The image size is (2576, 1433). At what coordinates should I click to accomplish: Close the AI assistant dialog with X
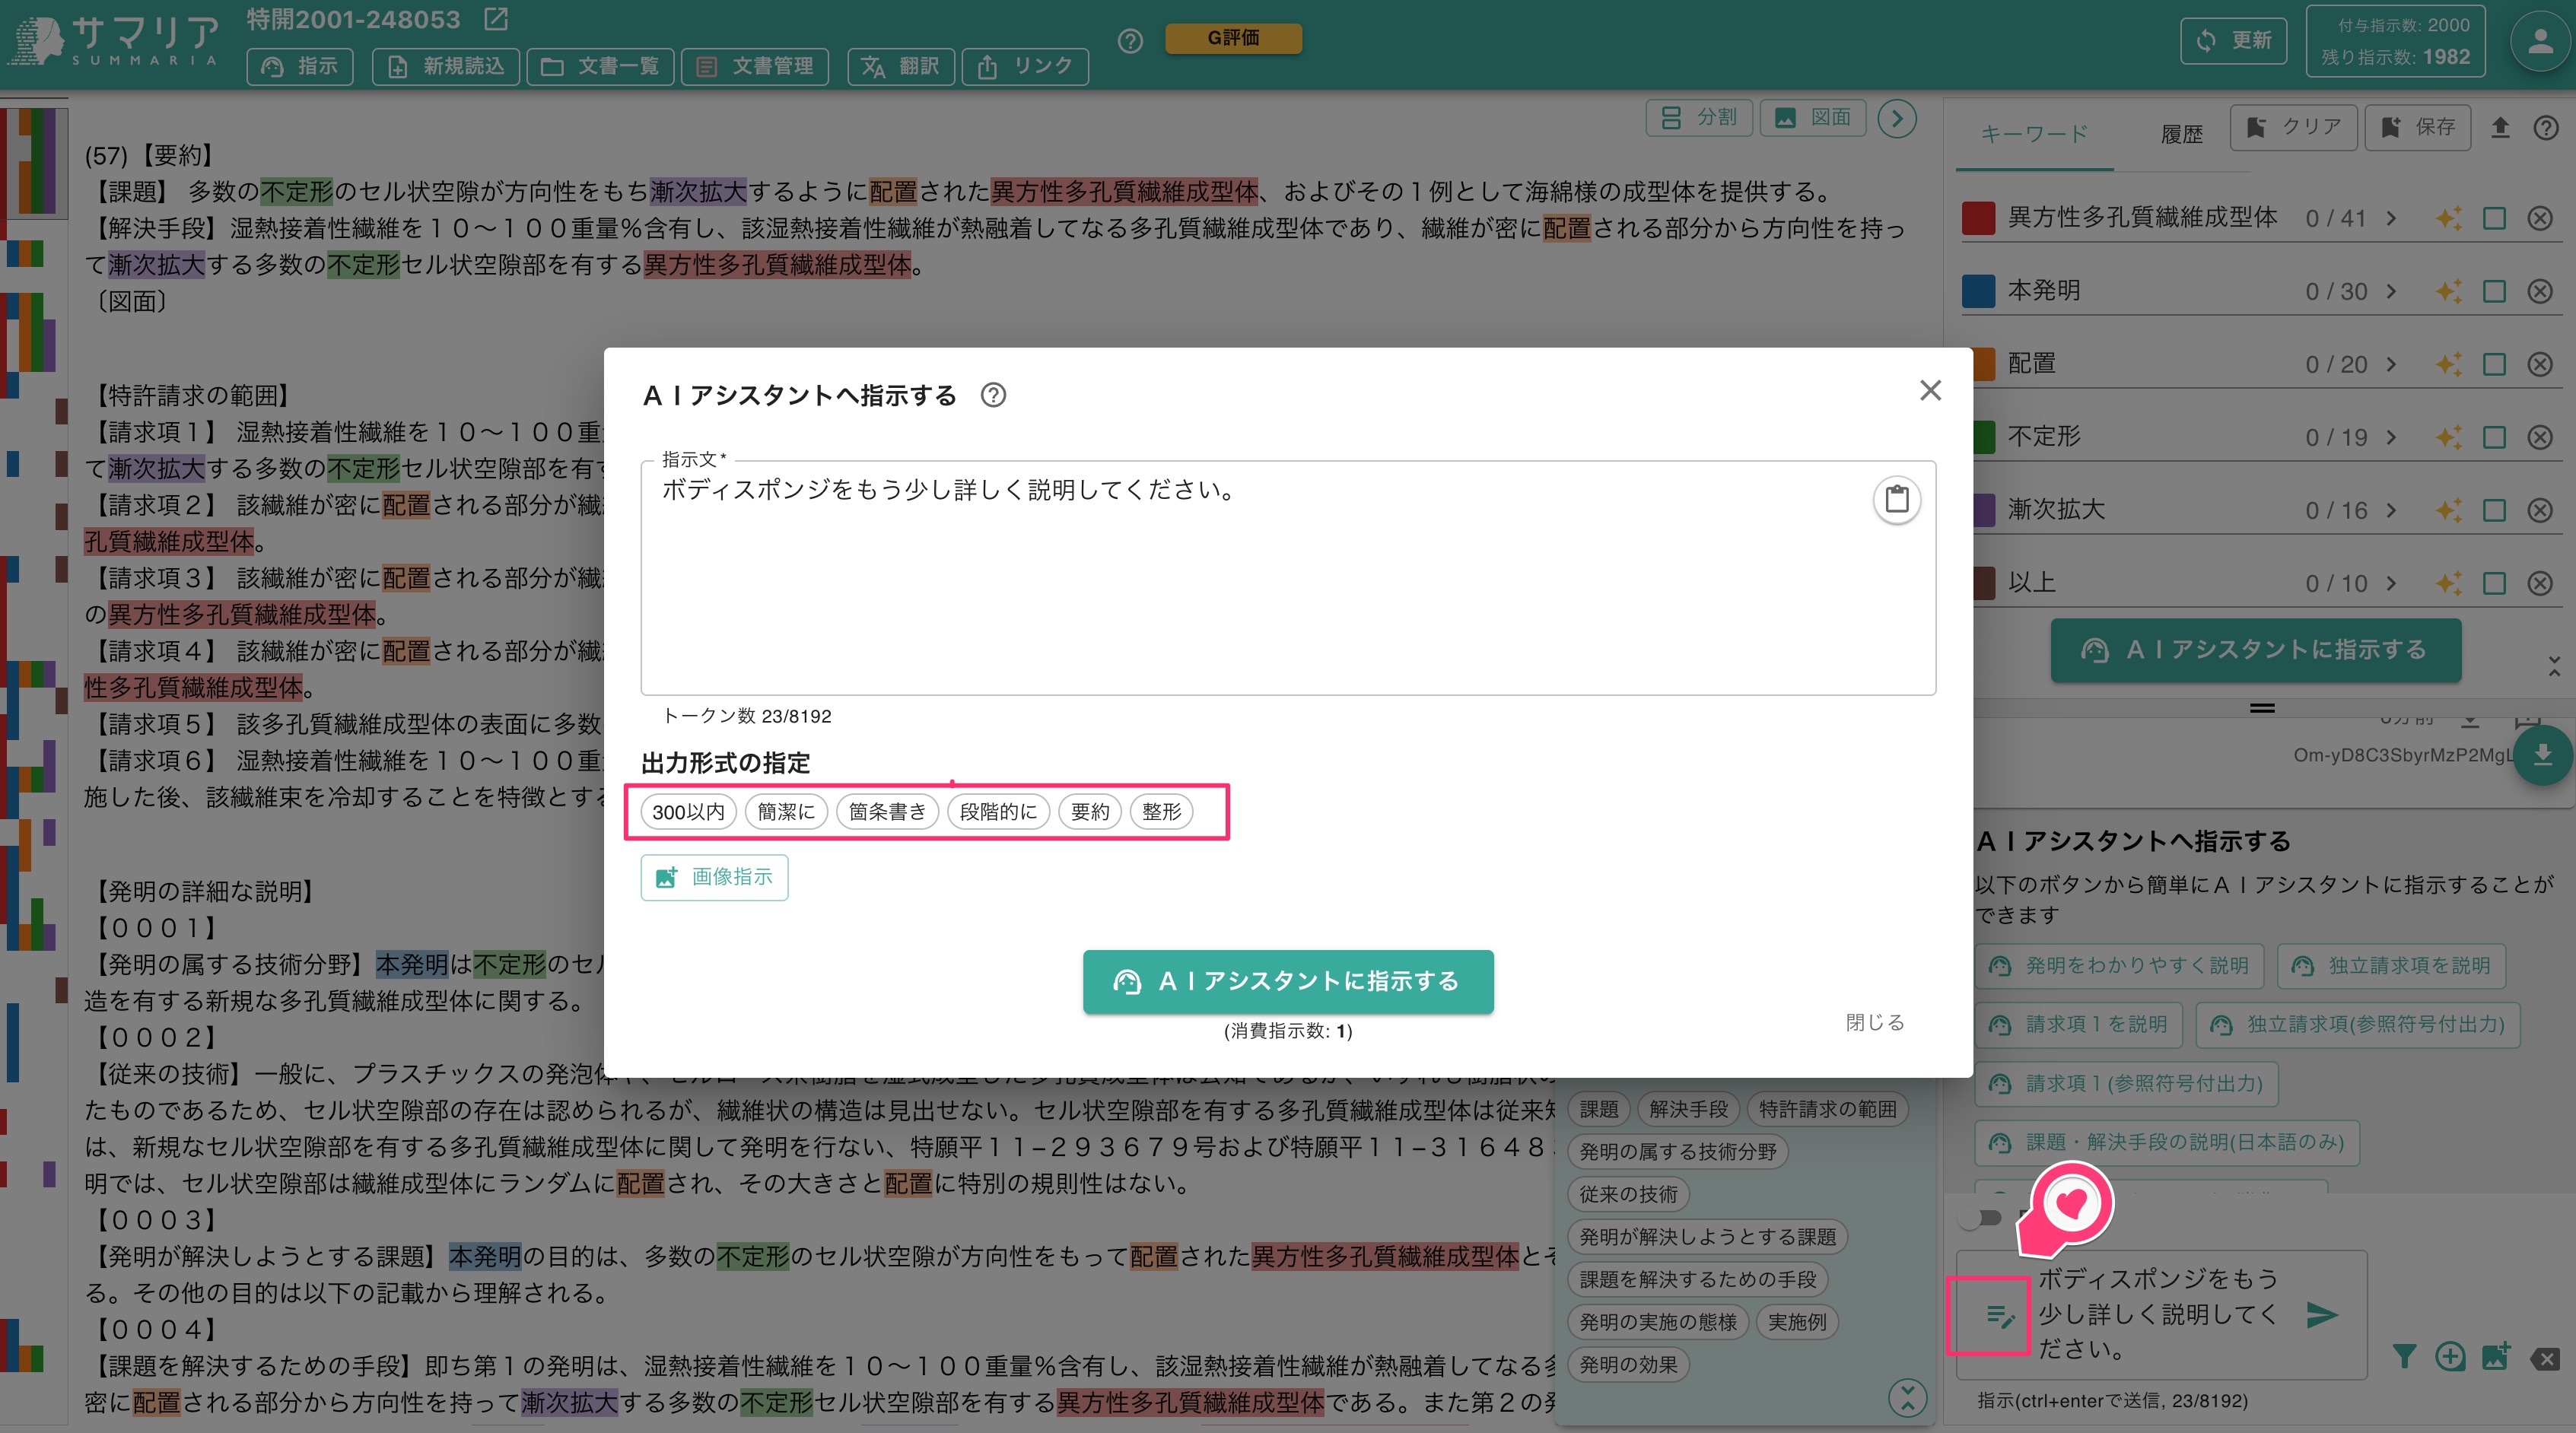[1930, 390]
